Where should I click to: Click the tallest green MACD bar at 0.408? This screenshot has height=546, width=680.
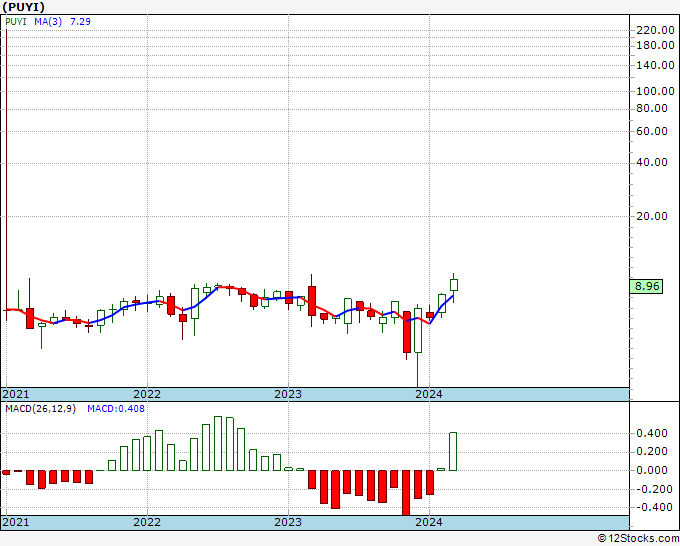pos(453,451)
